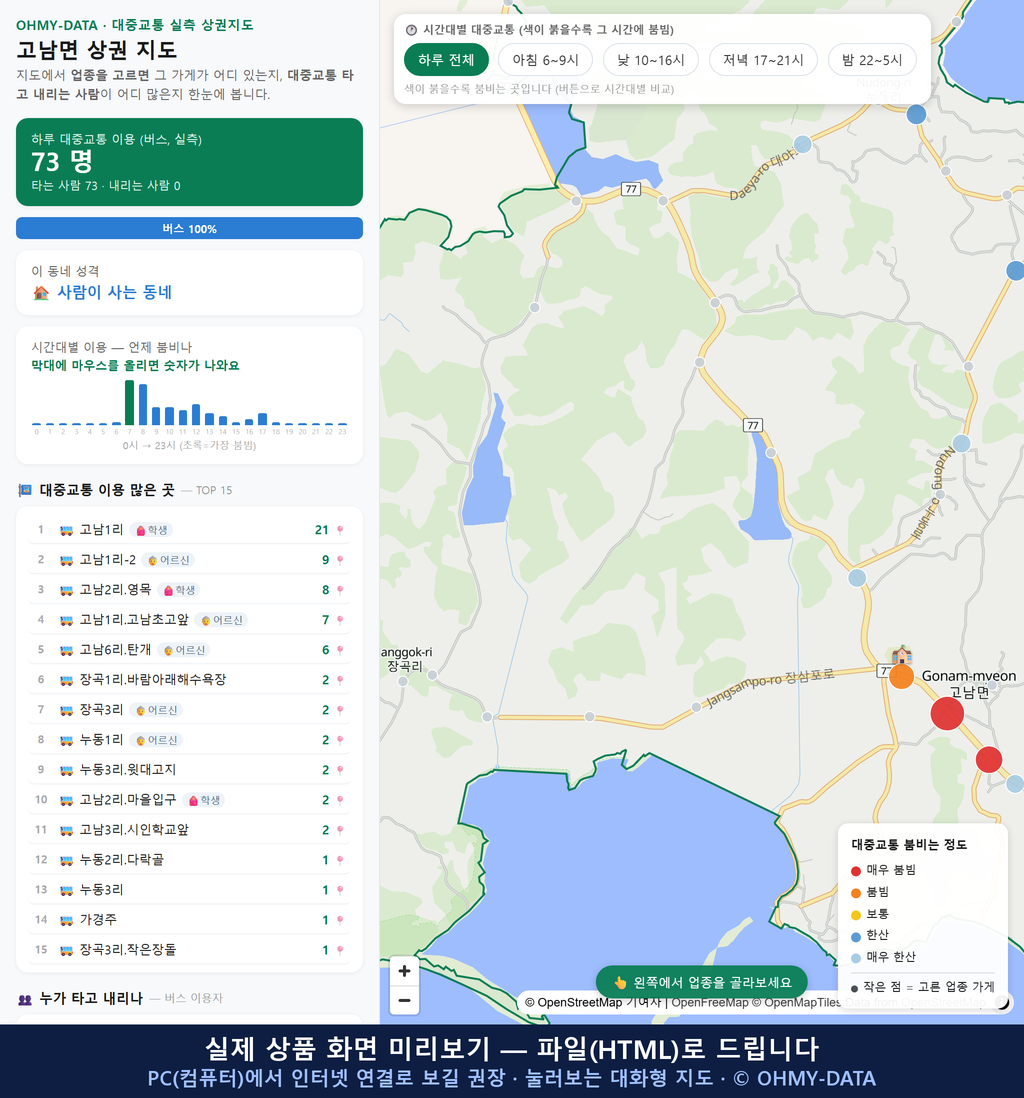This screenshot has height=1098, width=1024.
Task: Click the yellow 보통 legend swatch
Action: coord(855,915)
